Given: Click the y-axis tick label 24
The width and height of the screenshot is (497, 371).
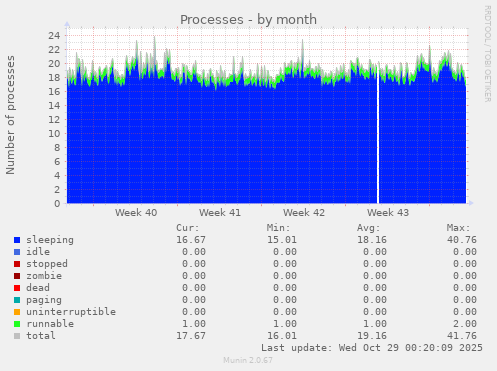Looking at the screenshot, I should (54, 35).
